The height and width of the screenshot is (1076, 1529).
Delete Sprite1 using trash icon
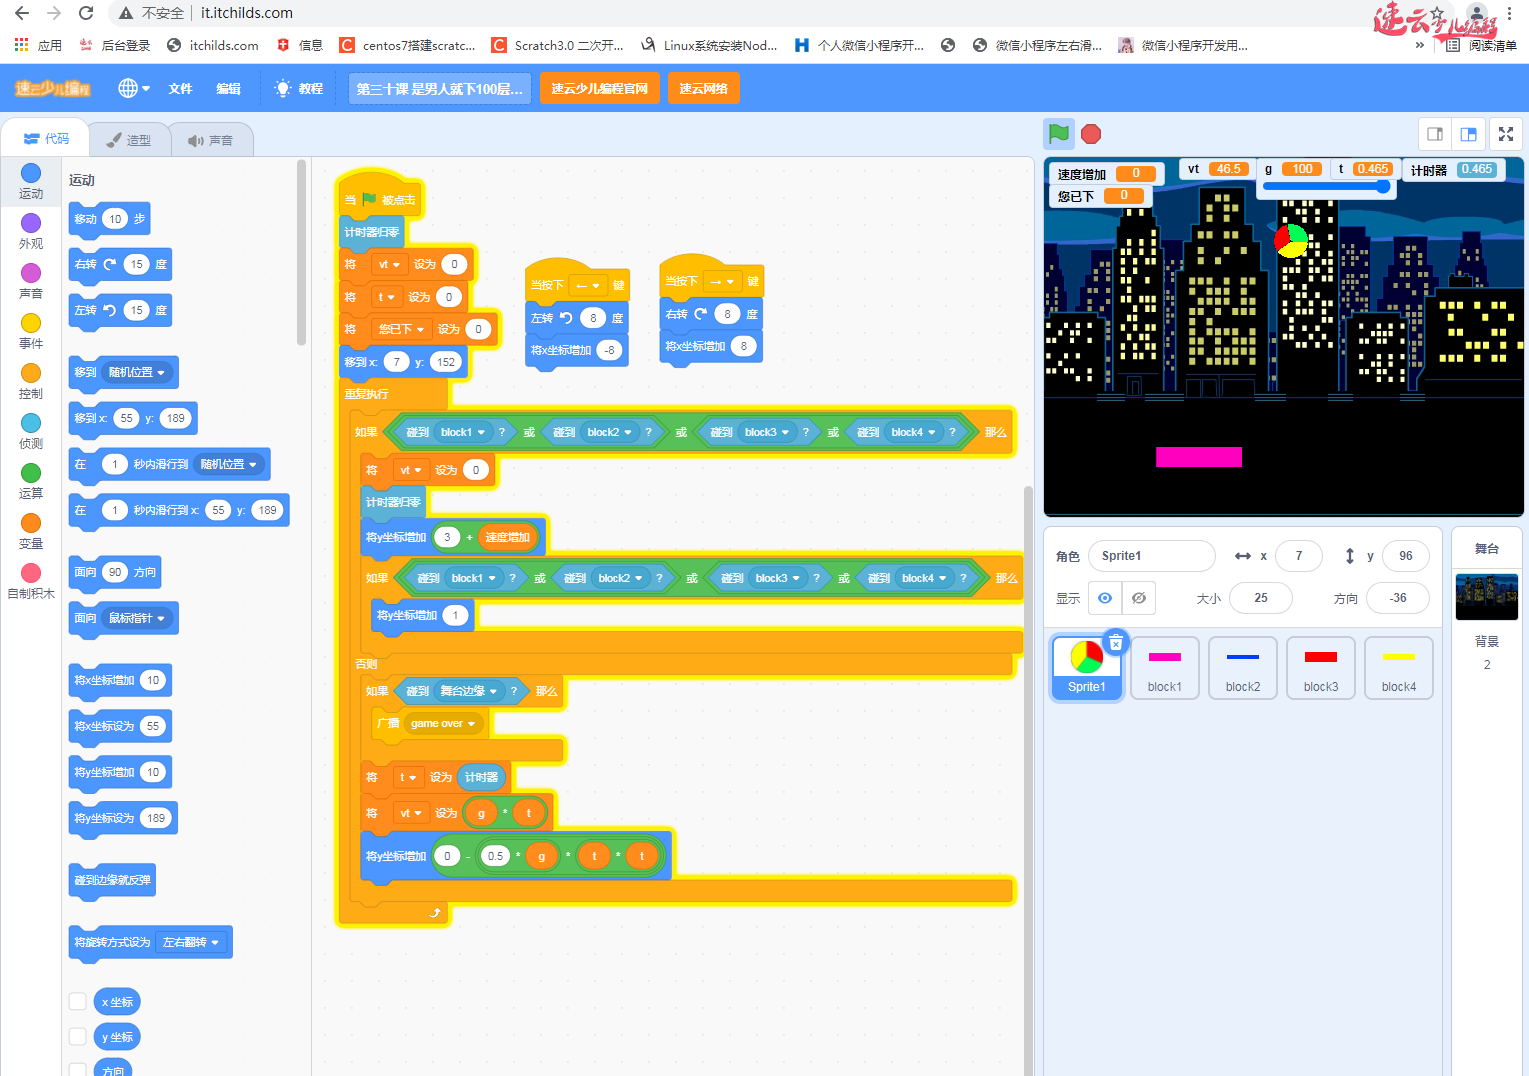point(1116,643)
